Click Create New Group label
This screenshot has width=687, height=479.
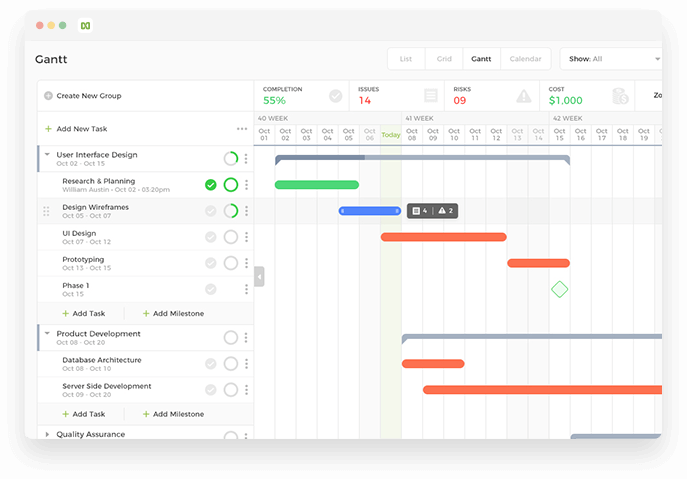coord(89,96)
